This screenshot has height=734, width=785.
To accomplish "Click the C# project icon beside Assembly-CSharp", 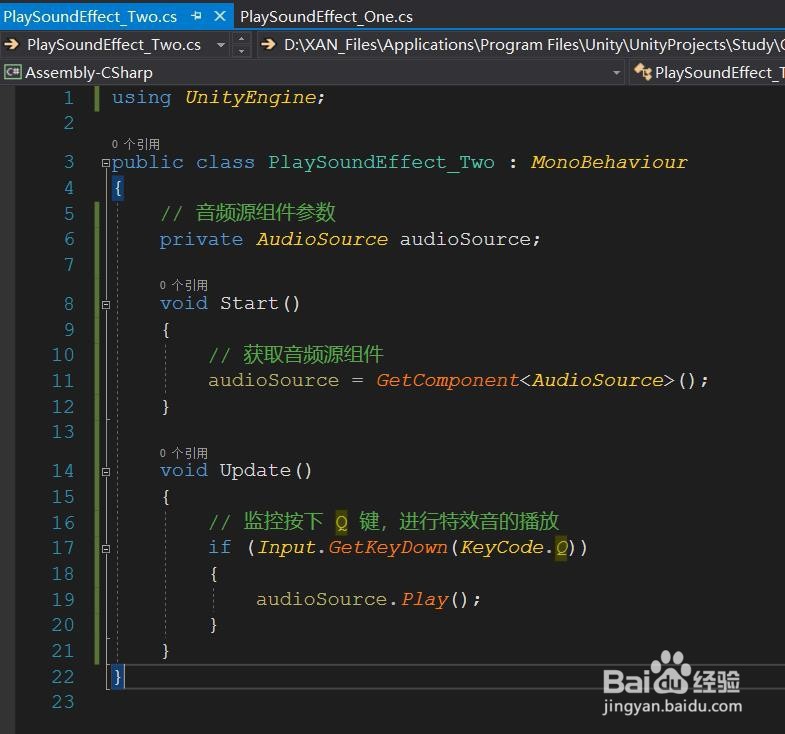I will tap(12, 73).
